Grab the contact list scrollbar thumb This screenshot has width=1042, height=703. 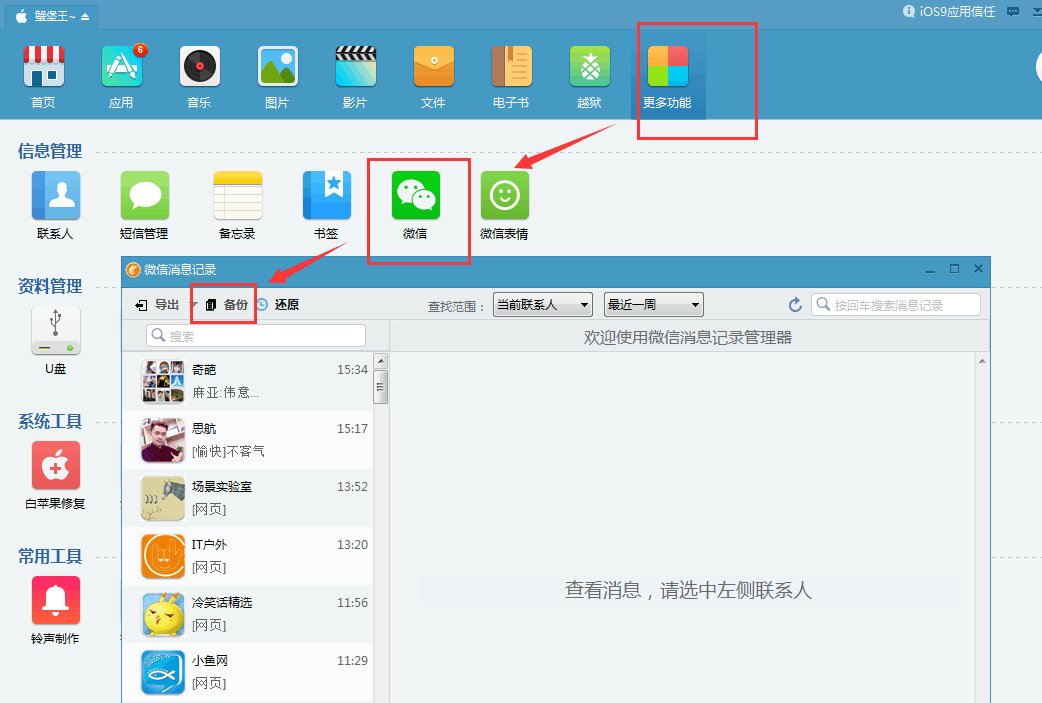(381, 387)
